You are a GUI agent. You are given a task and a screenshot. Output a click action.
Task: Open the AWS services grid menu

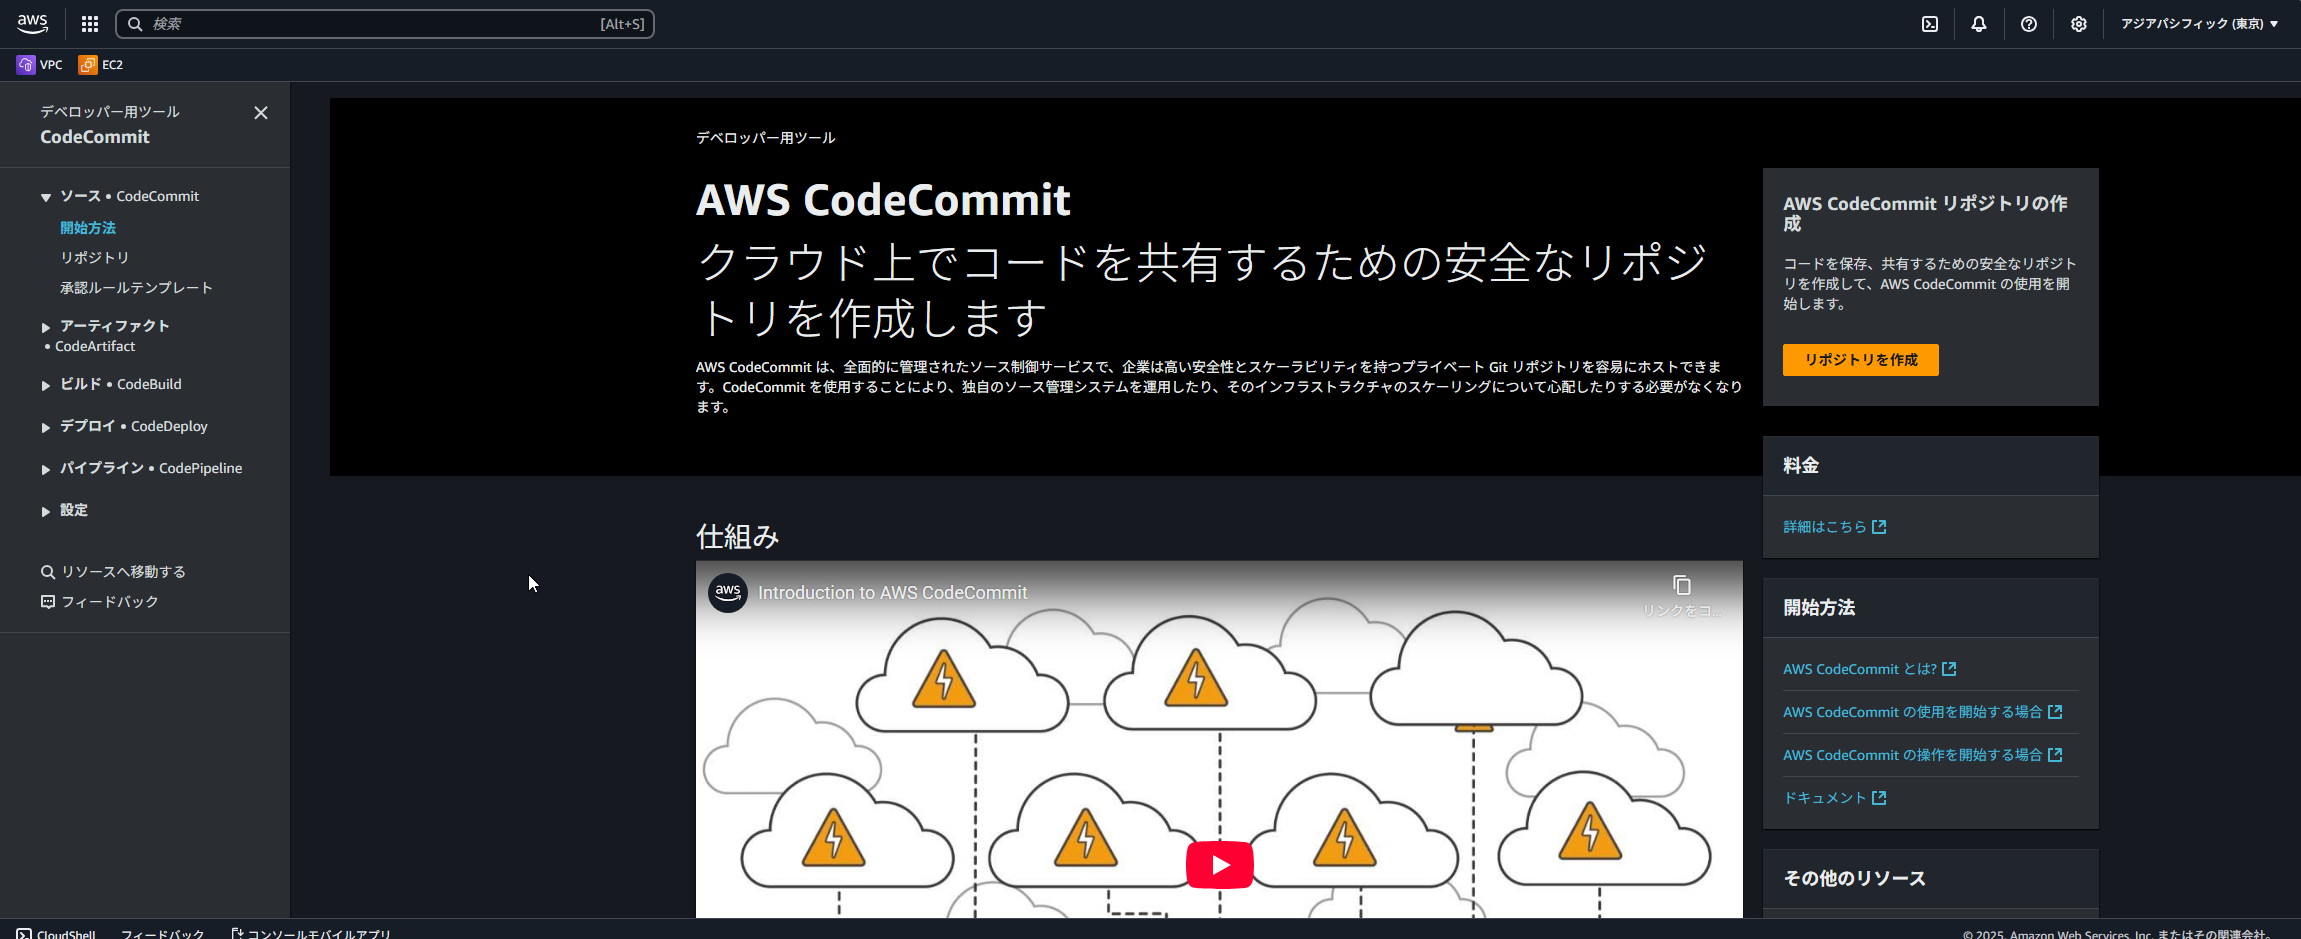89,23
